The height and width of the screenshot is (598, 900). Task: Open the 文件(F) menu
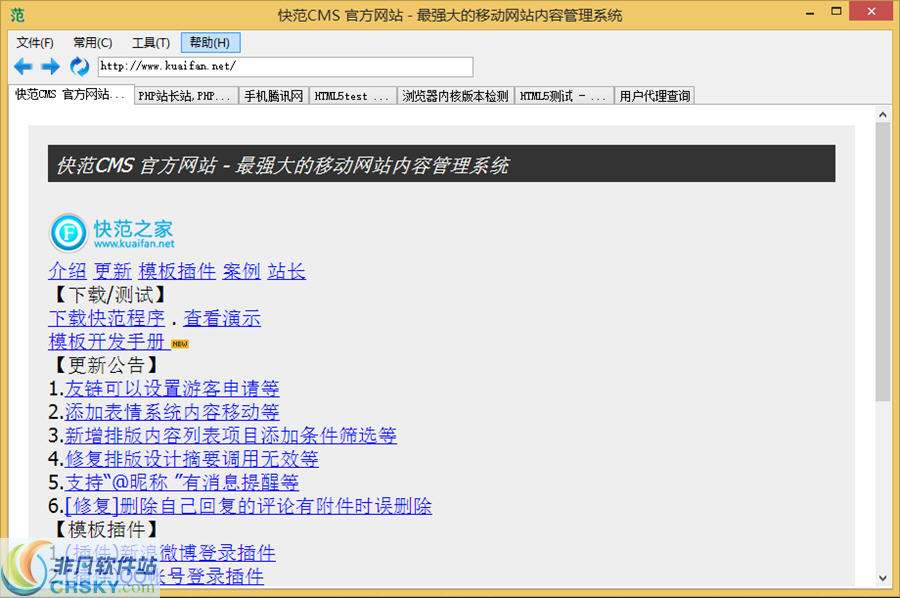(x=35, y=43)
